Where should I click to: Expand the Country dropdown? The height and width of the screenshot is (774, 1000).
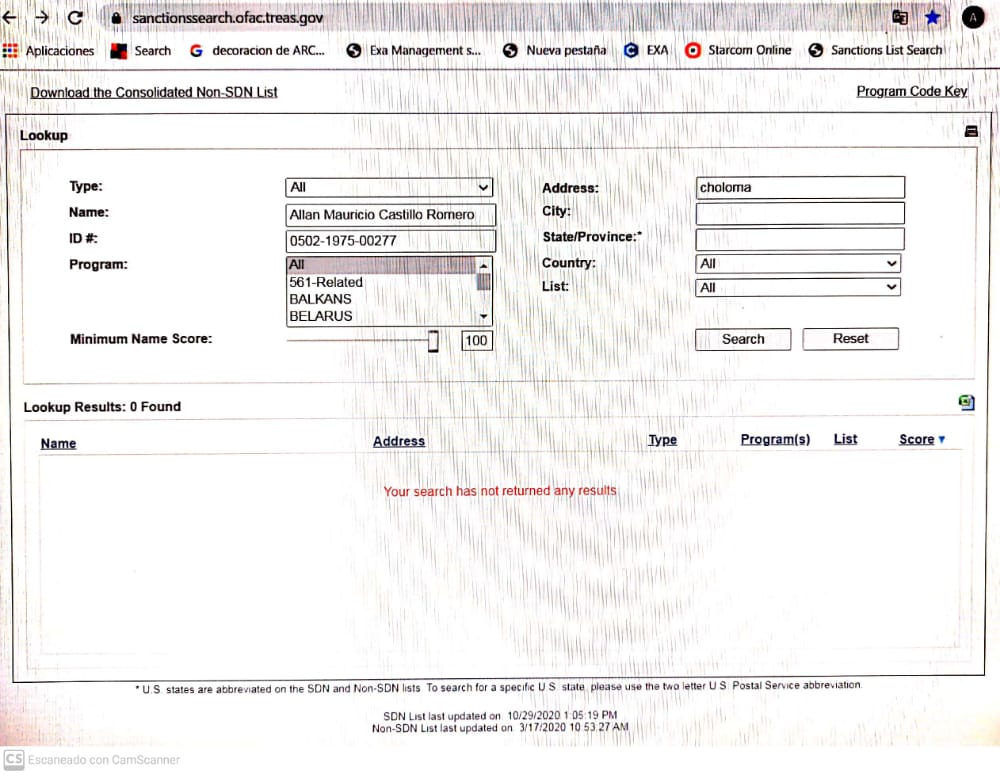click(797, 264)
